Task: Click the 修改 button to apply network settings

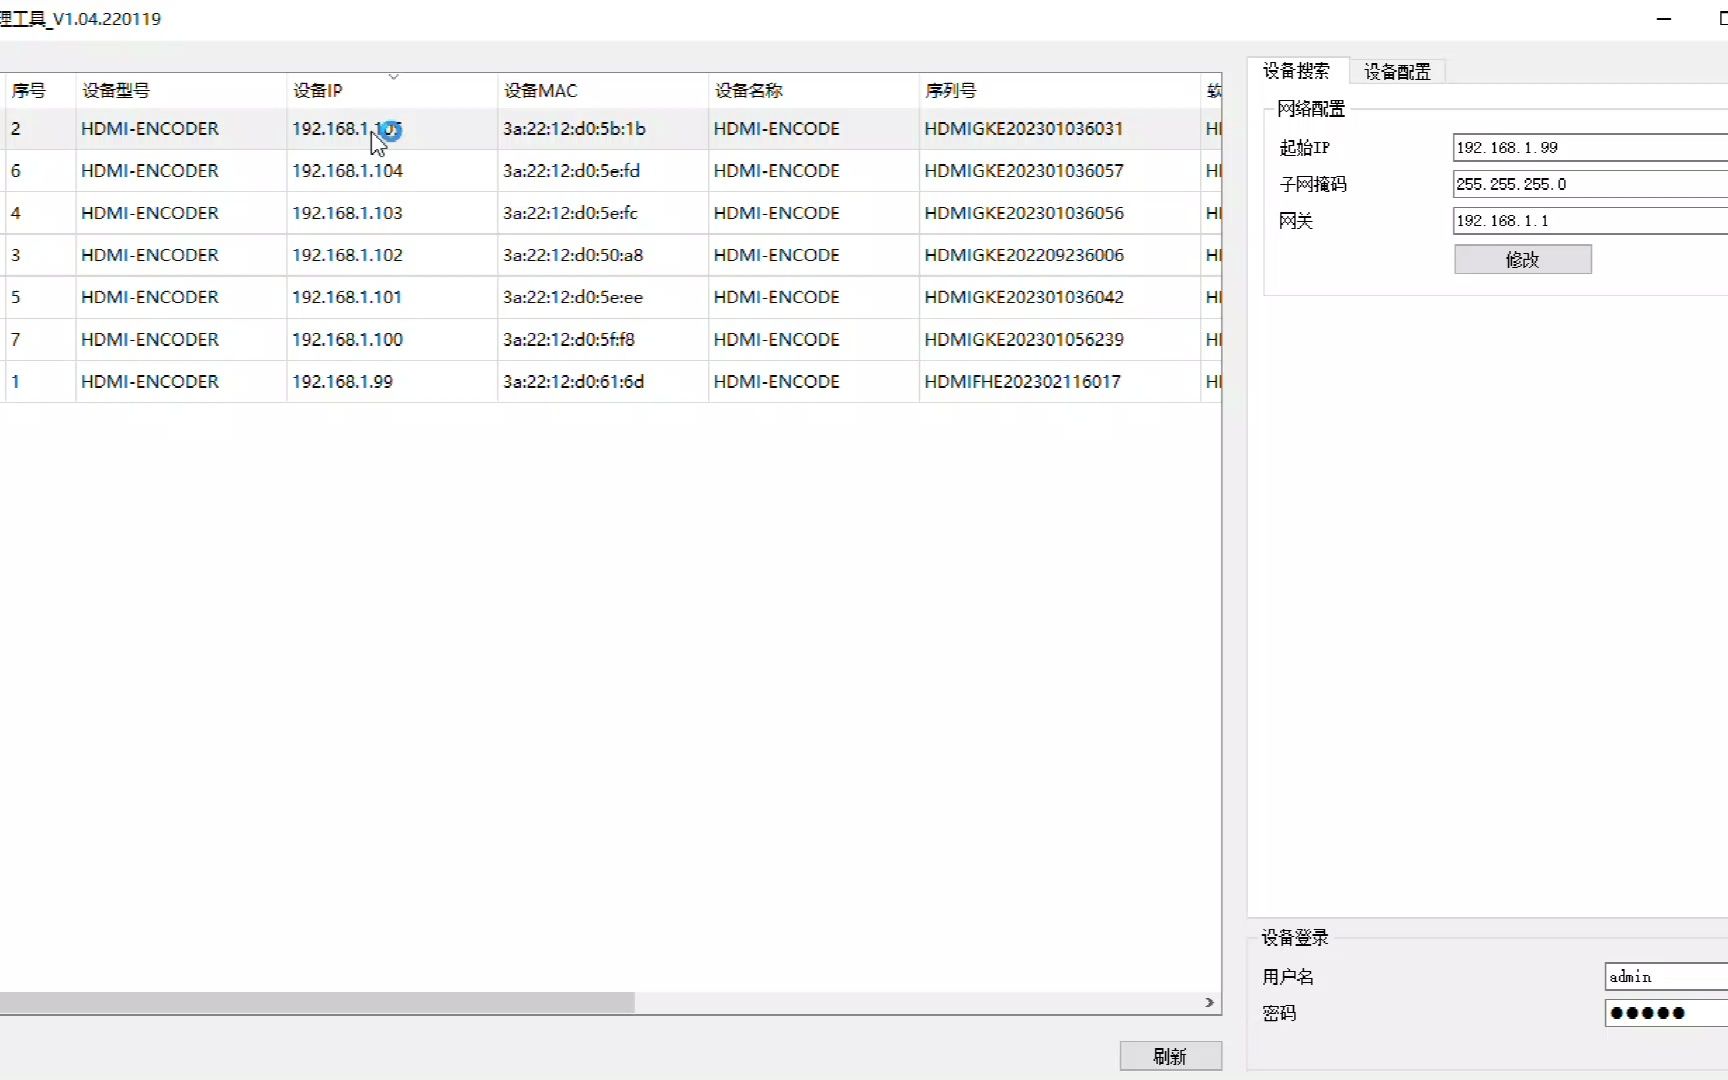Action: [1522, 259]
